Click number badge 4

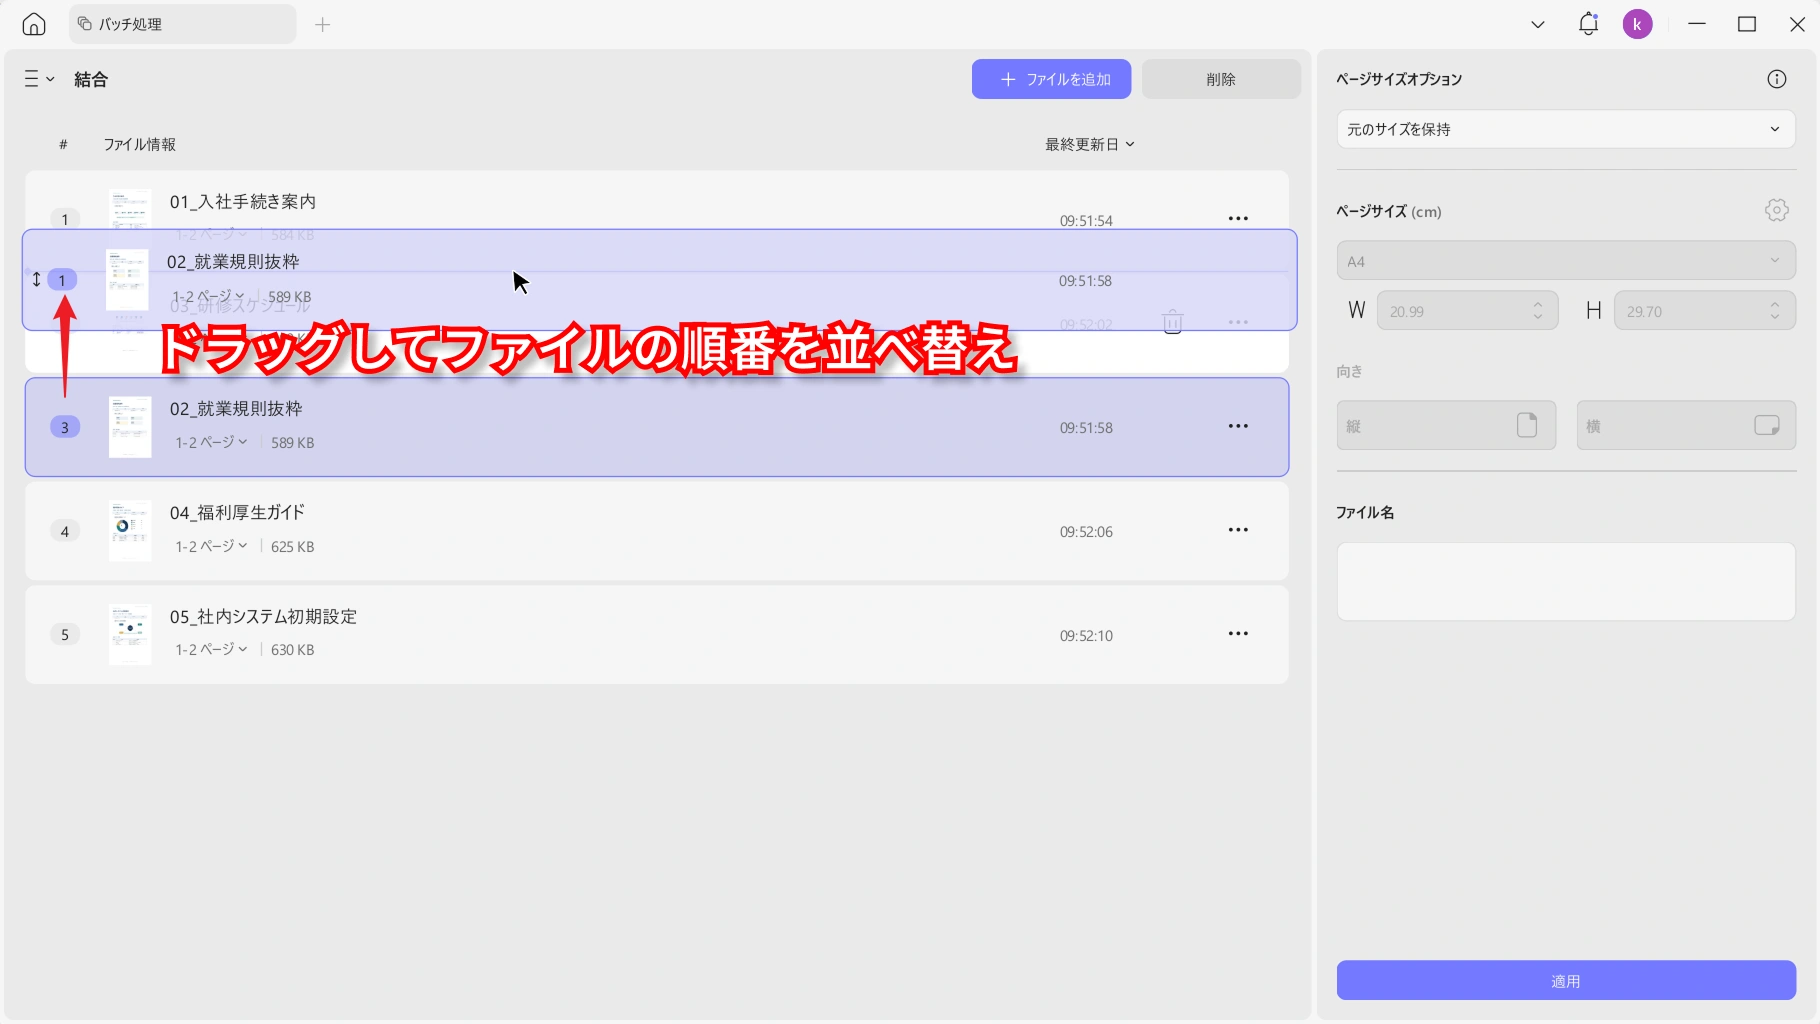[65, 531]
